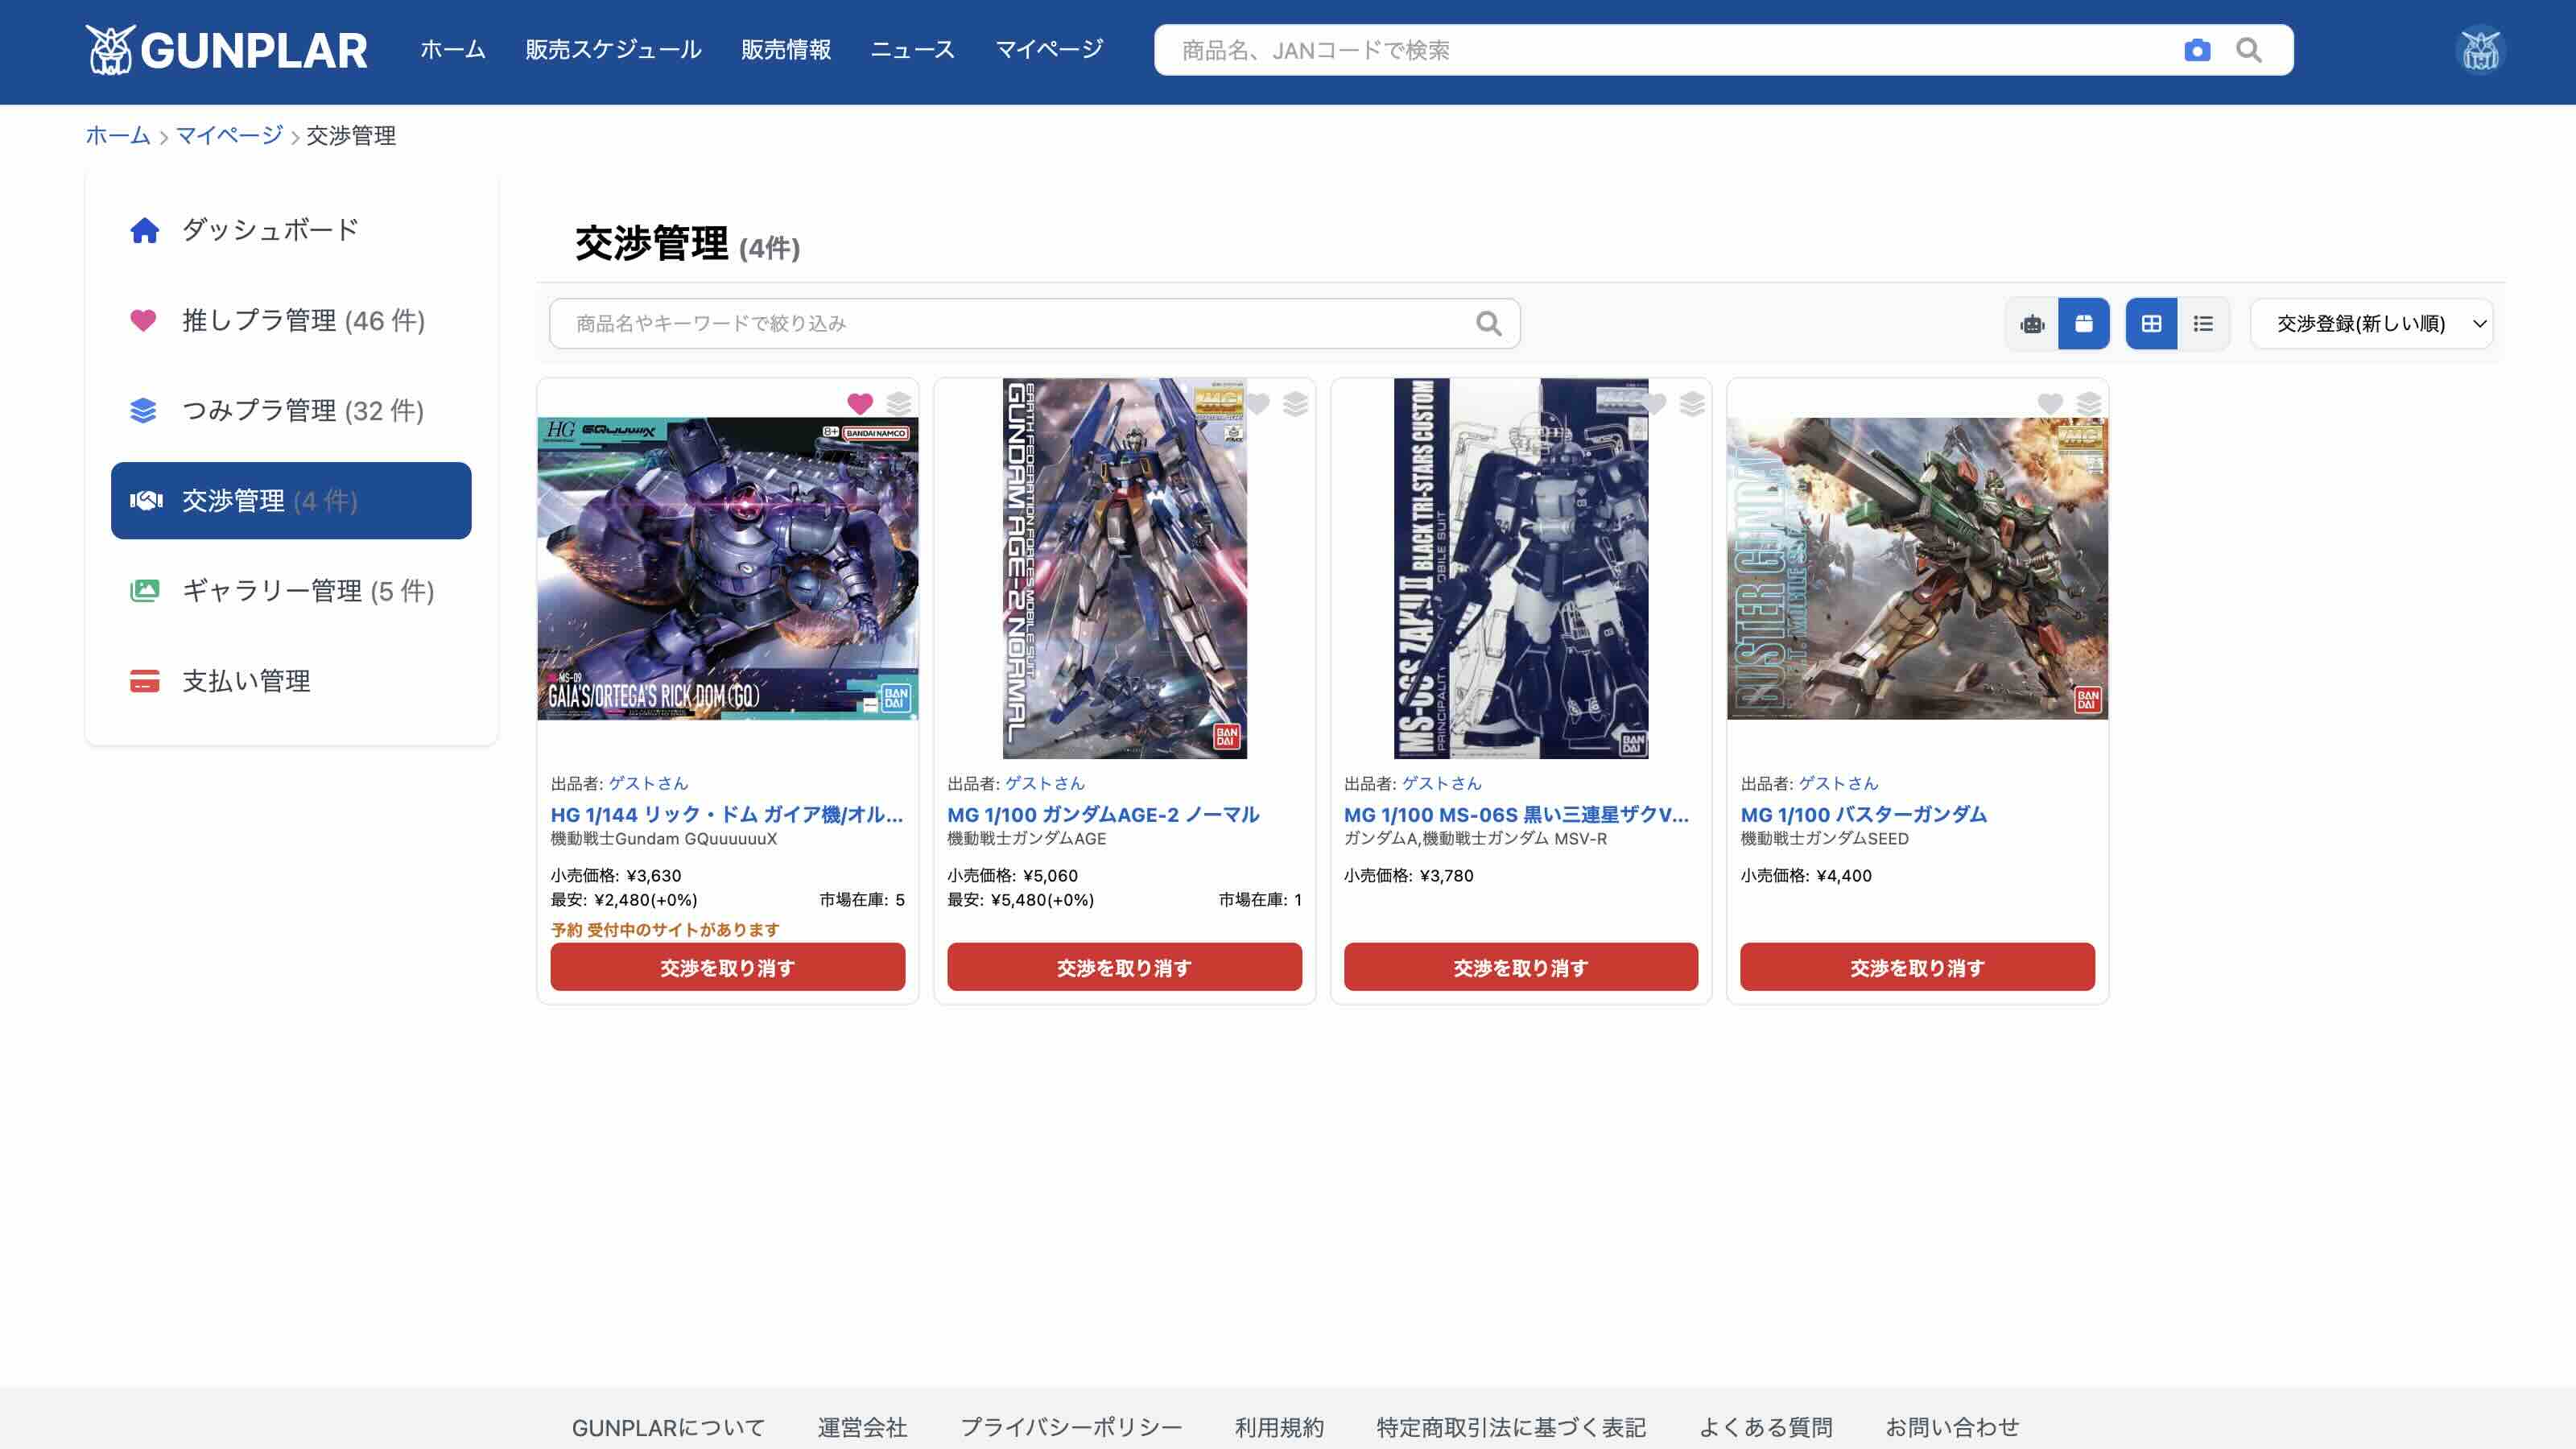Open the sort order dropdown

click(2372, 324)
